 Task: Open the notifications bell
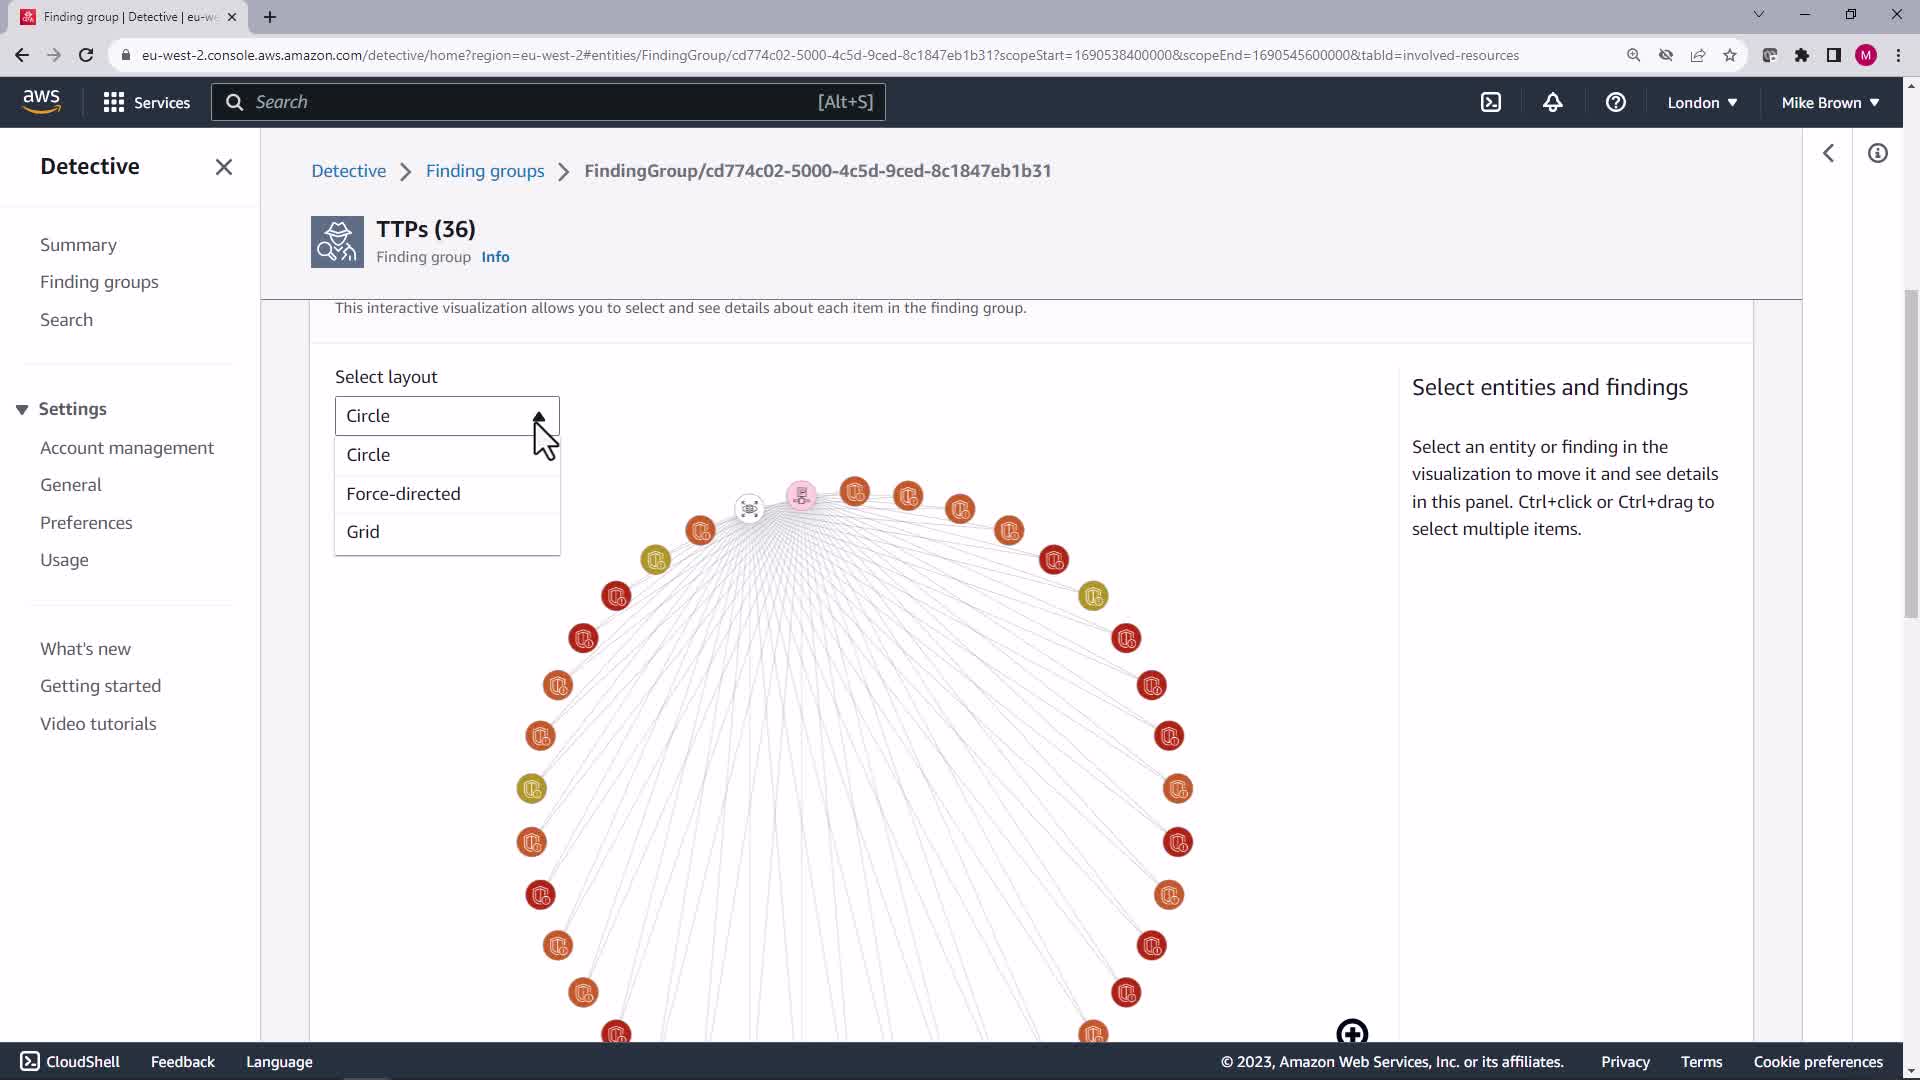(x=1553, y=102)
